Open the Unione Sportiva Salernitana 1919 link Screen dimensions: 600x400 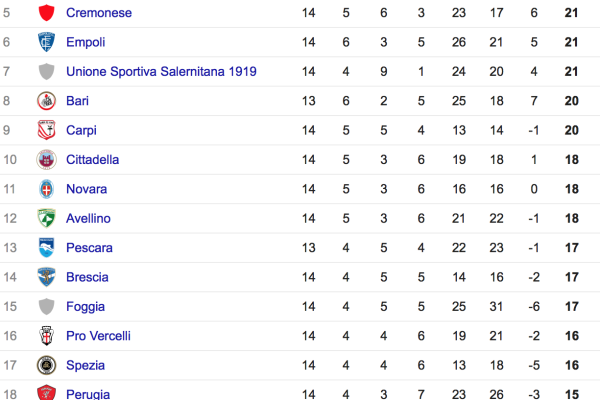pyautogui.click(x=161, y=72)
